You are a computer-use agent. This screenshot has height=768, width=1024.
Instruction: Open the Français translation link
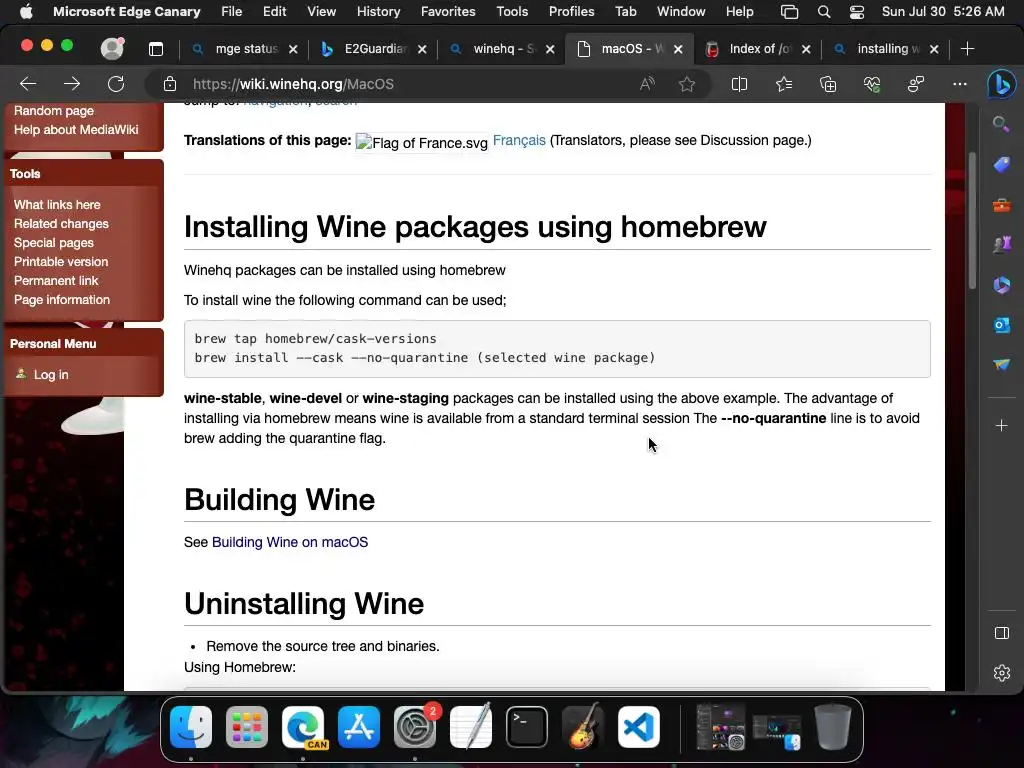519,140
